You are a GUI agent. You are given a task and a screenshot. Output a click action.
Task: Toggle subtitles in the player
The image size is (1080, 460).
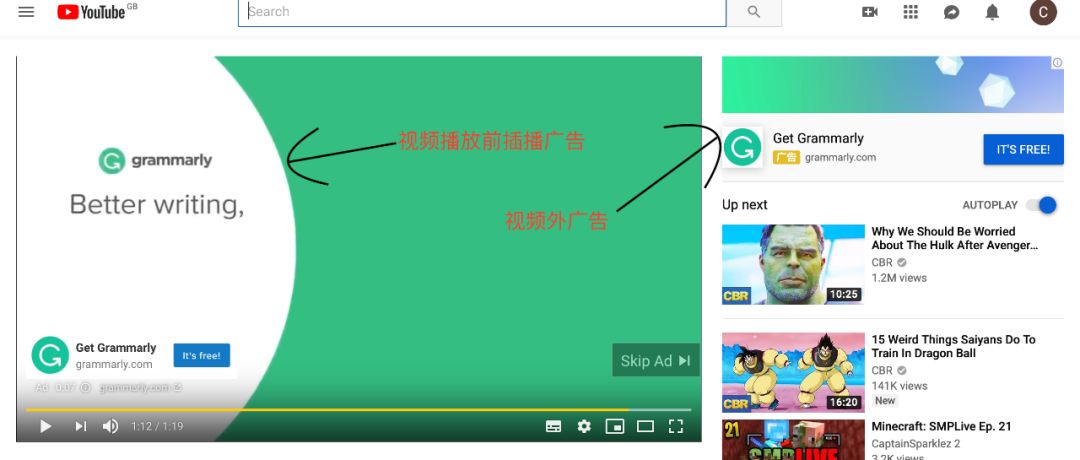(553, 426)
